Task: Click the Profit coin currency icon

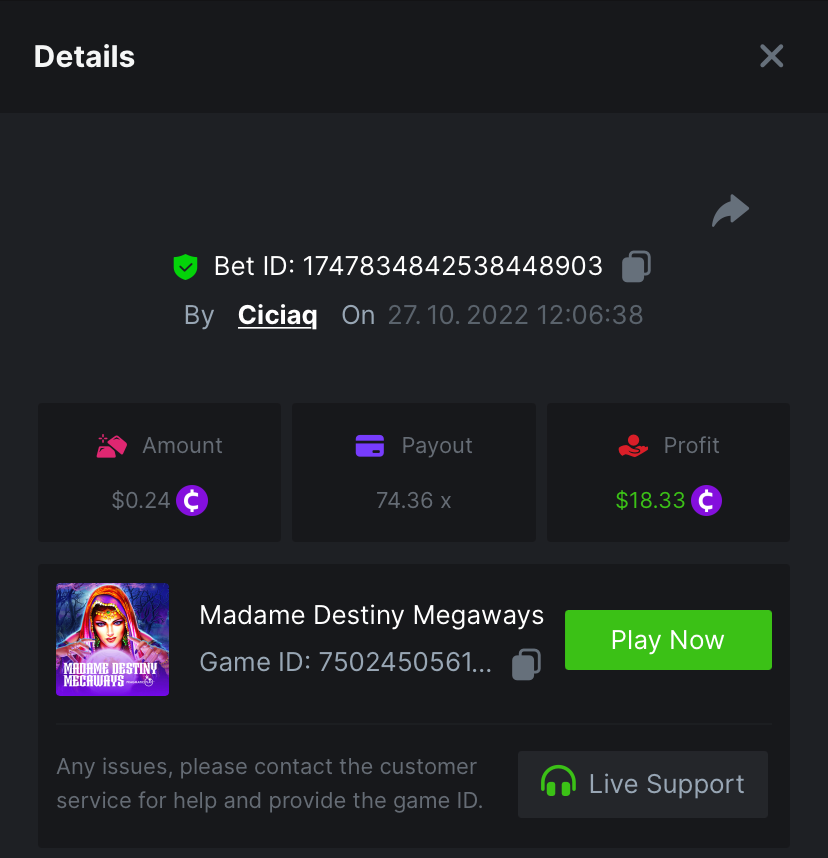Action: (x=706, y=500)
